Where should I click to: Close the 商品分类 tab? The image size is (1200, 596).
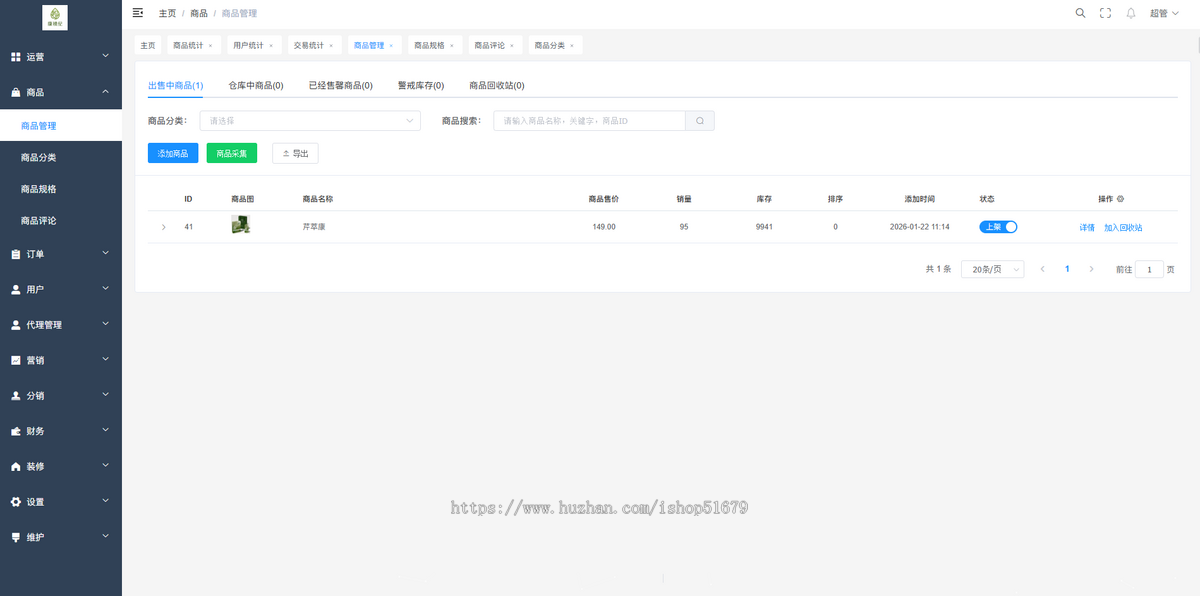tap(572, 45)
